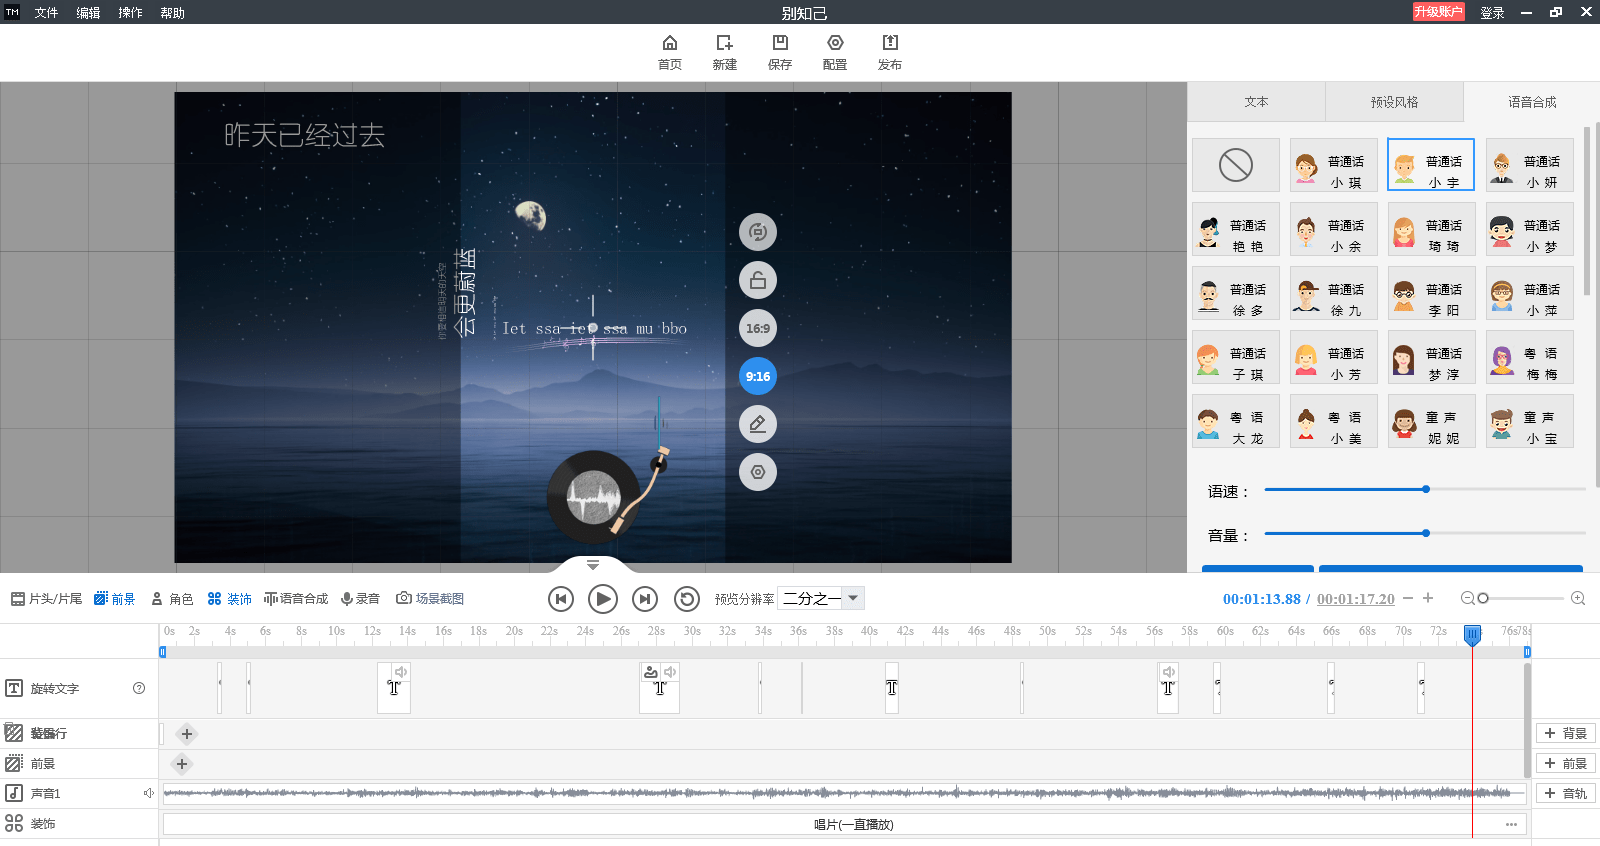Pick voice 普通话 李阳
This screenshot has width=1600, height=846.
(x=1432, y=293)
